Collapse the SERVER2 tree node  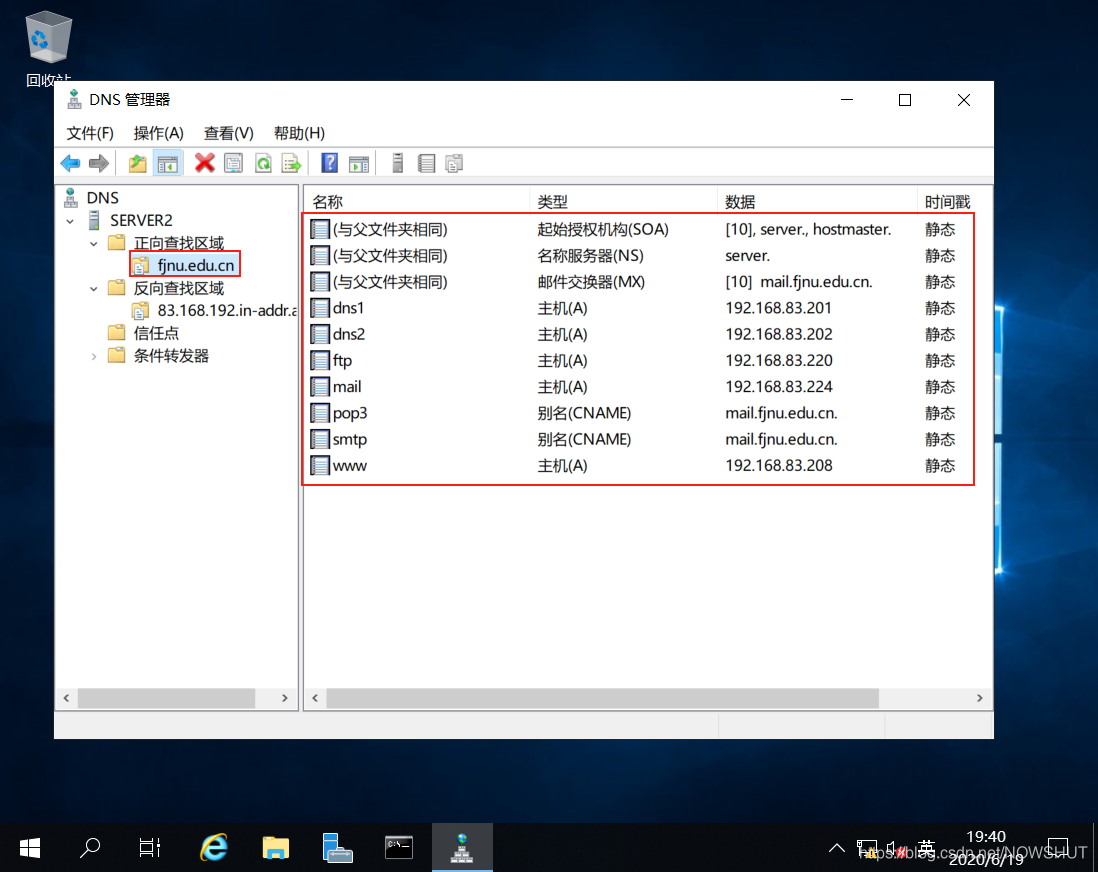click(x=70, y=220)
